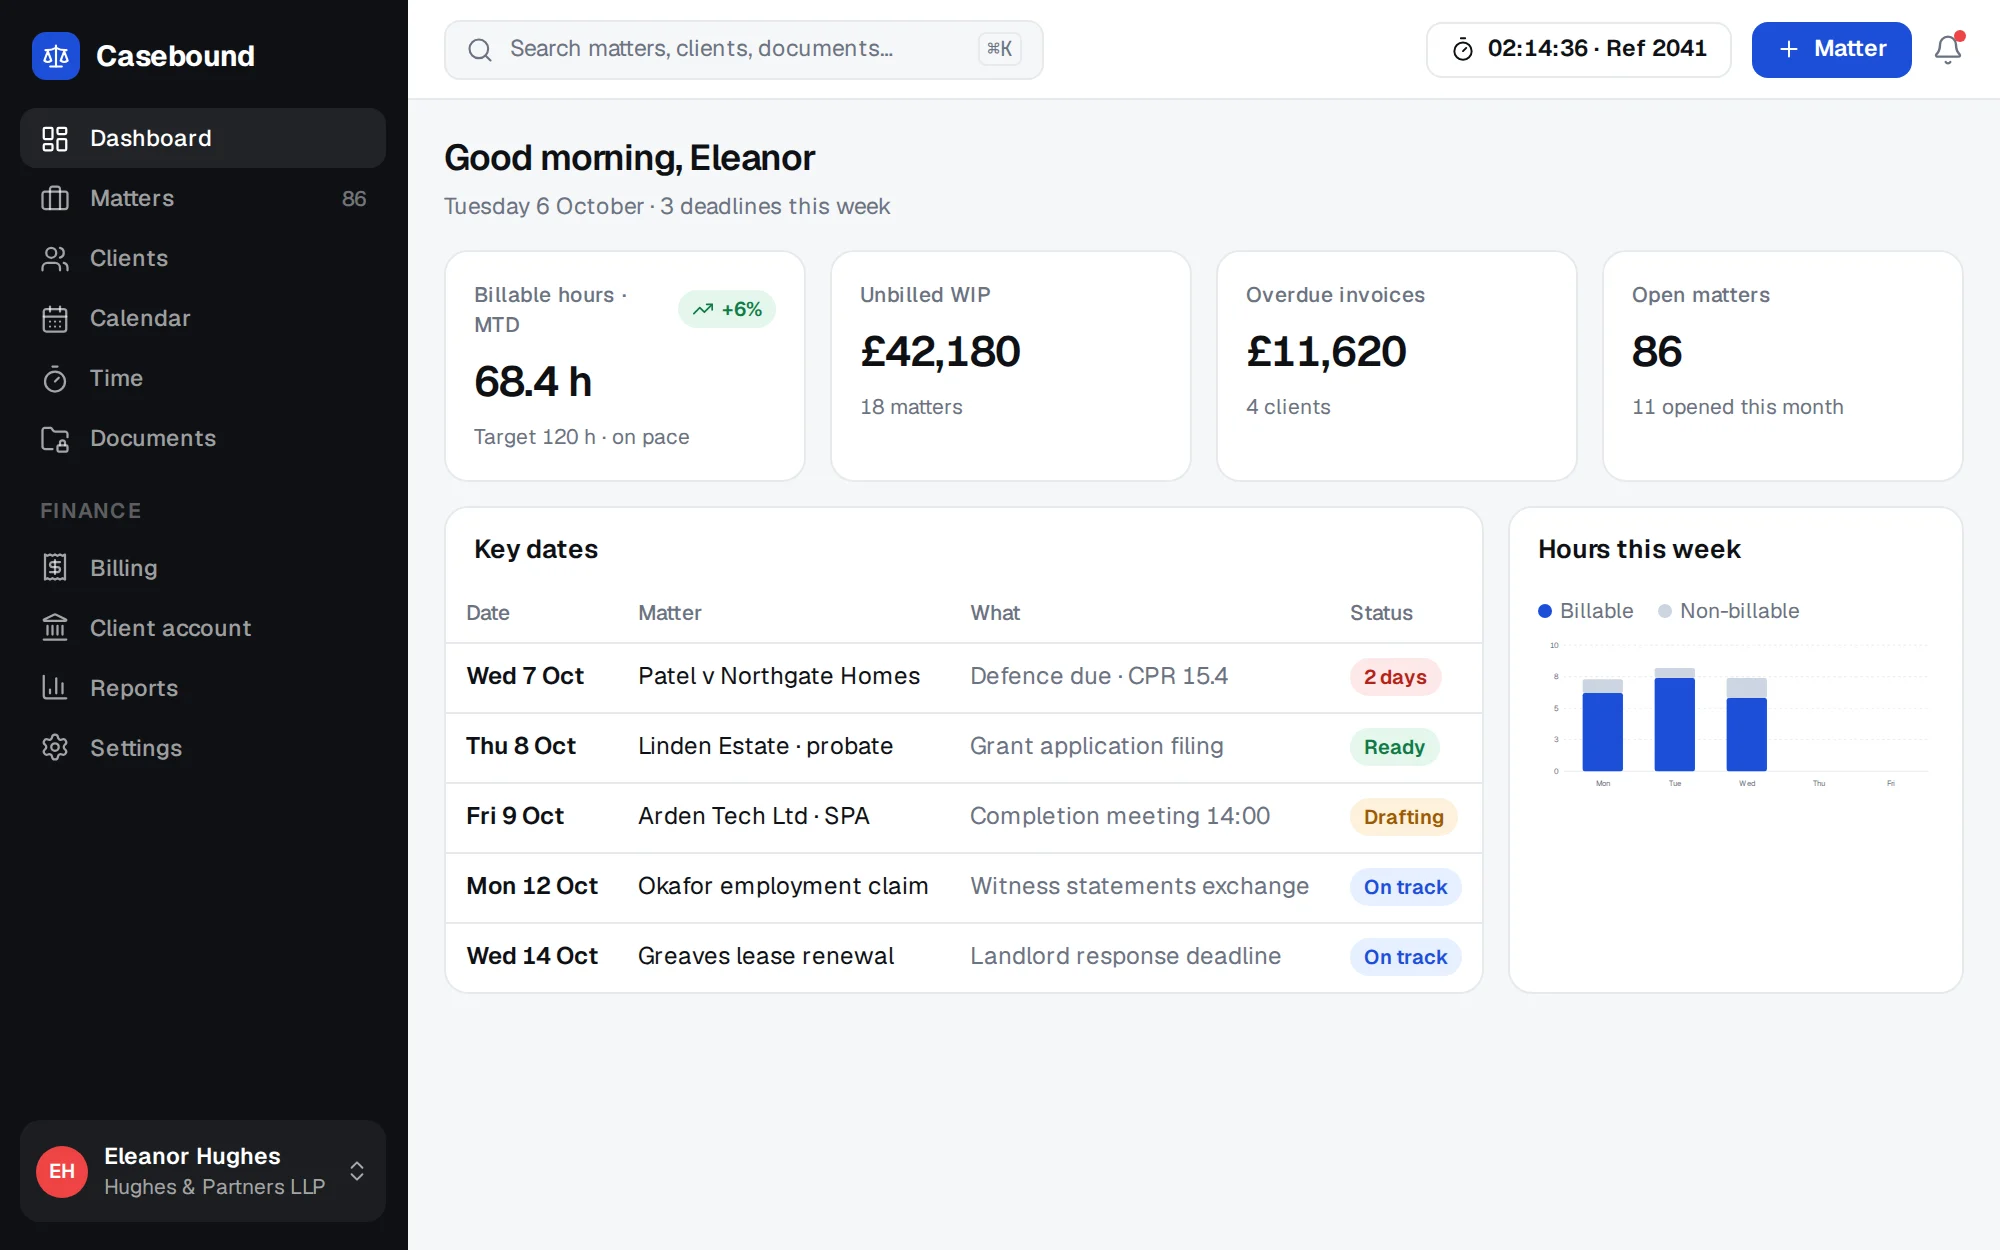Open Dashboard via its grid icon
Viewport: 2000px width, 1250px height.
tap(55, 138)
